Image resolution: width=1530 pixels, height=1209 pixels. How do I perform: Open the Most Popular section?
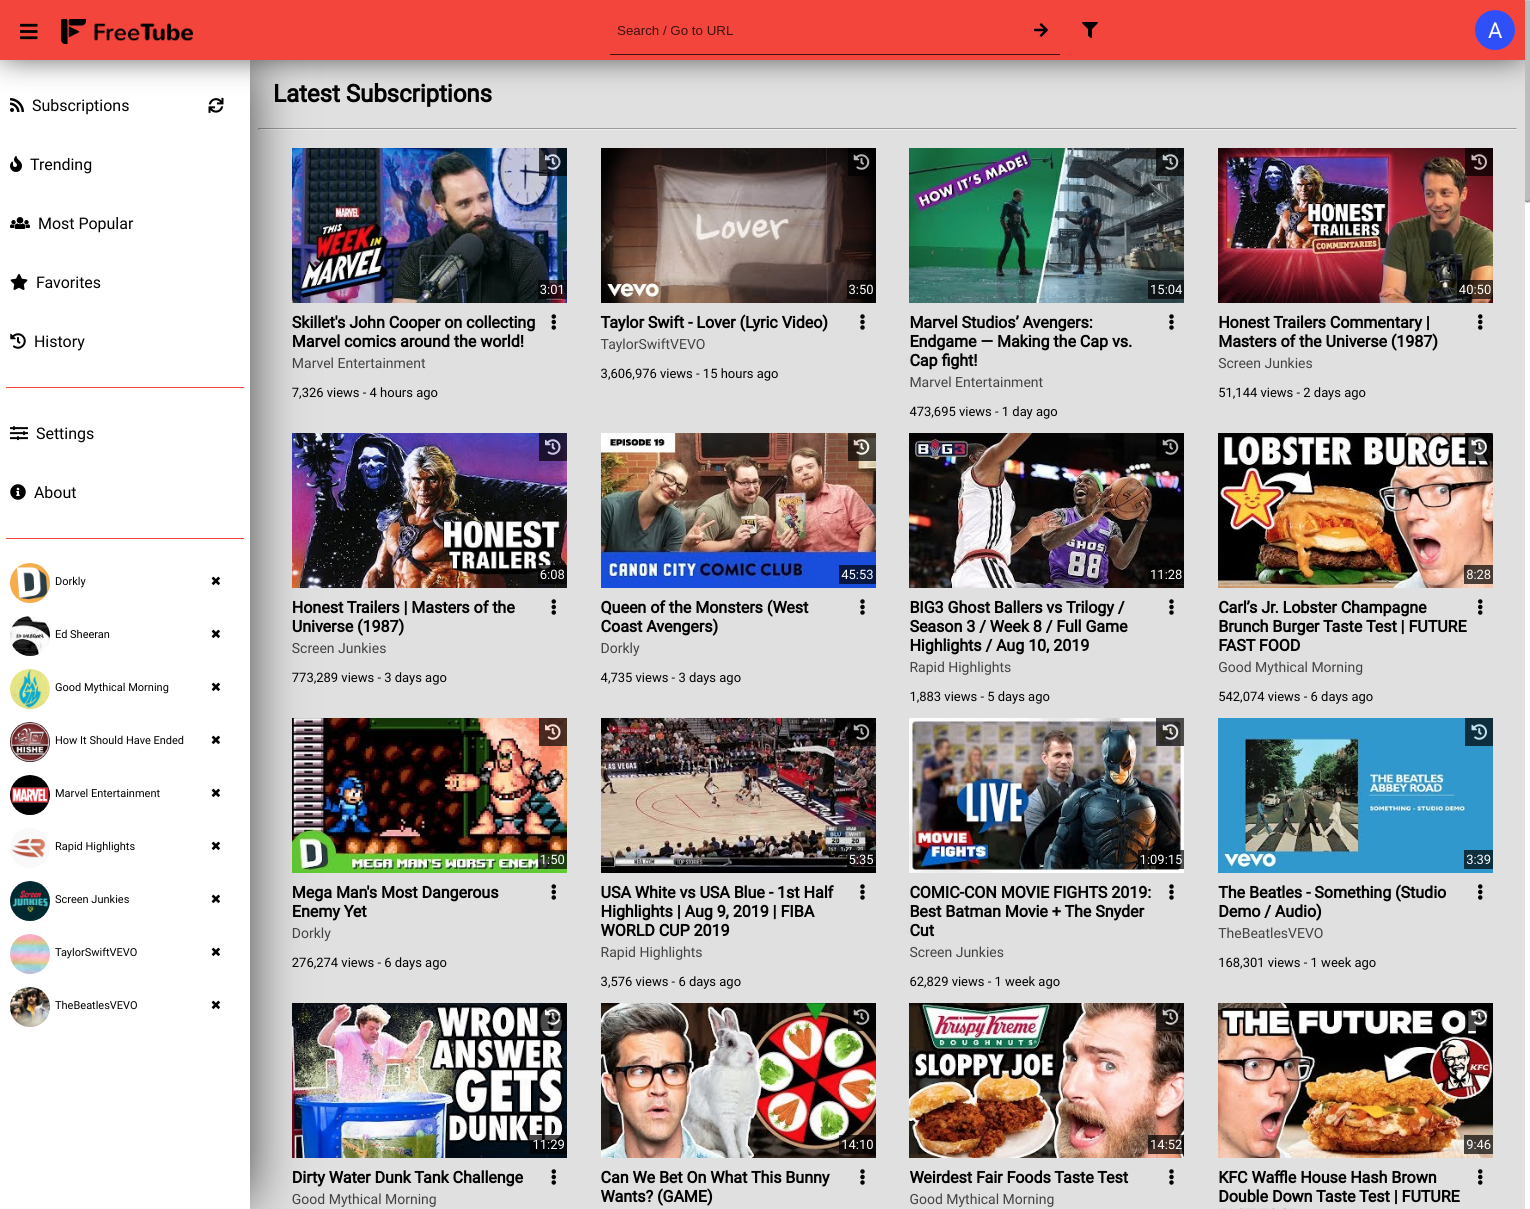pos(85,223)
